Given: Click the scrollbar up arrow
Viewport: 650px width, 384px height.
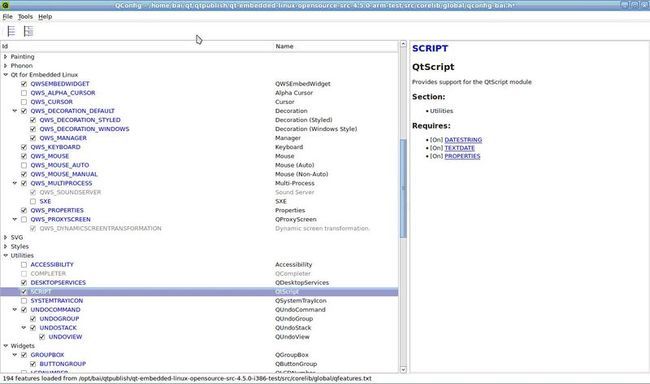Looking at the screenshot, I should (x=403, y=44).
